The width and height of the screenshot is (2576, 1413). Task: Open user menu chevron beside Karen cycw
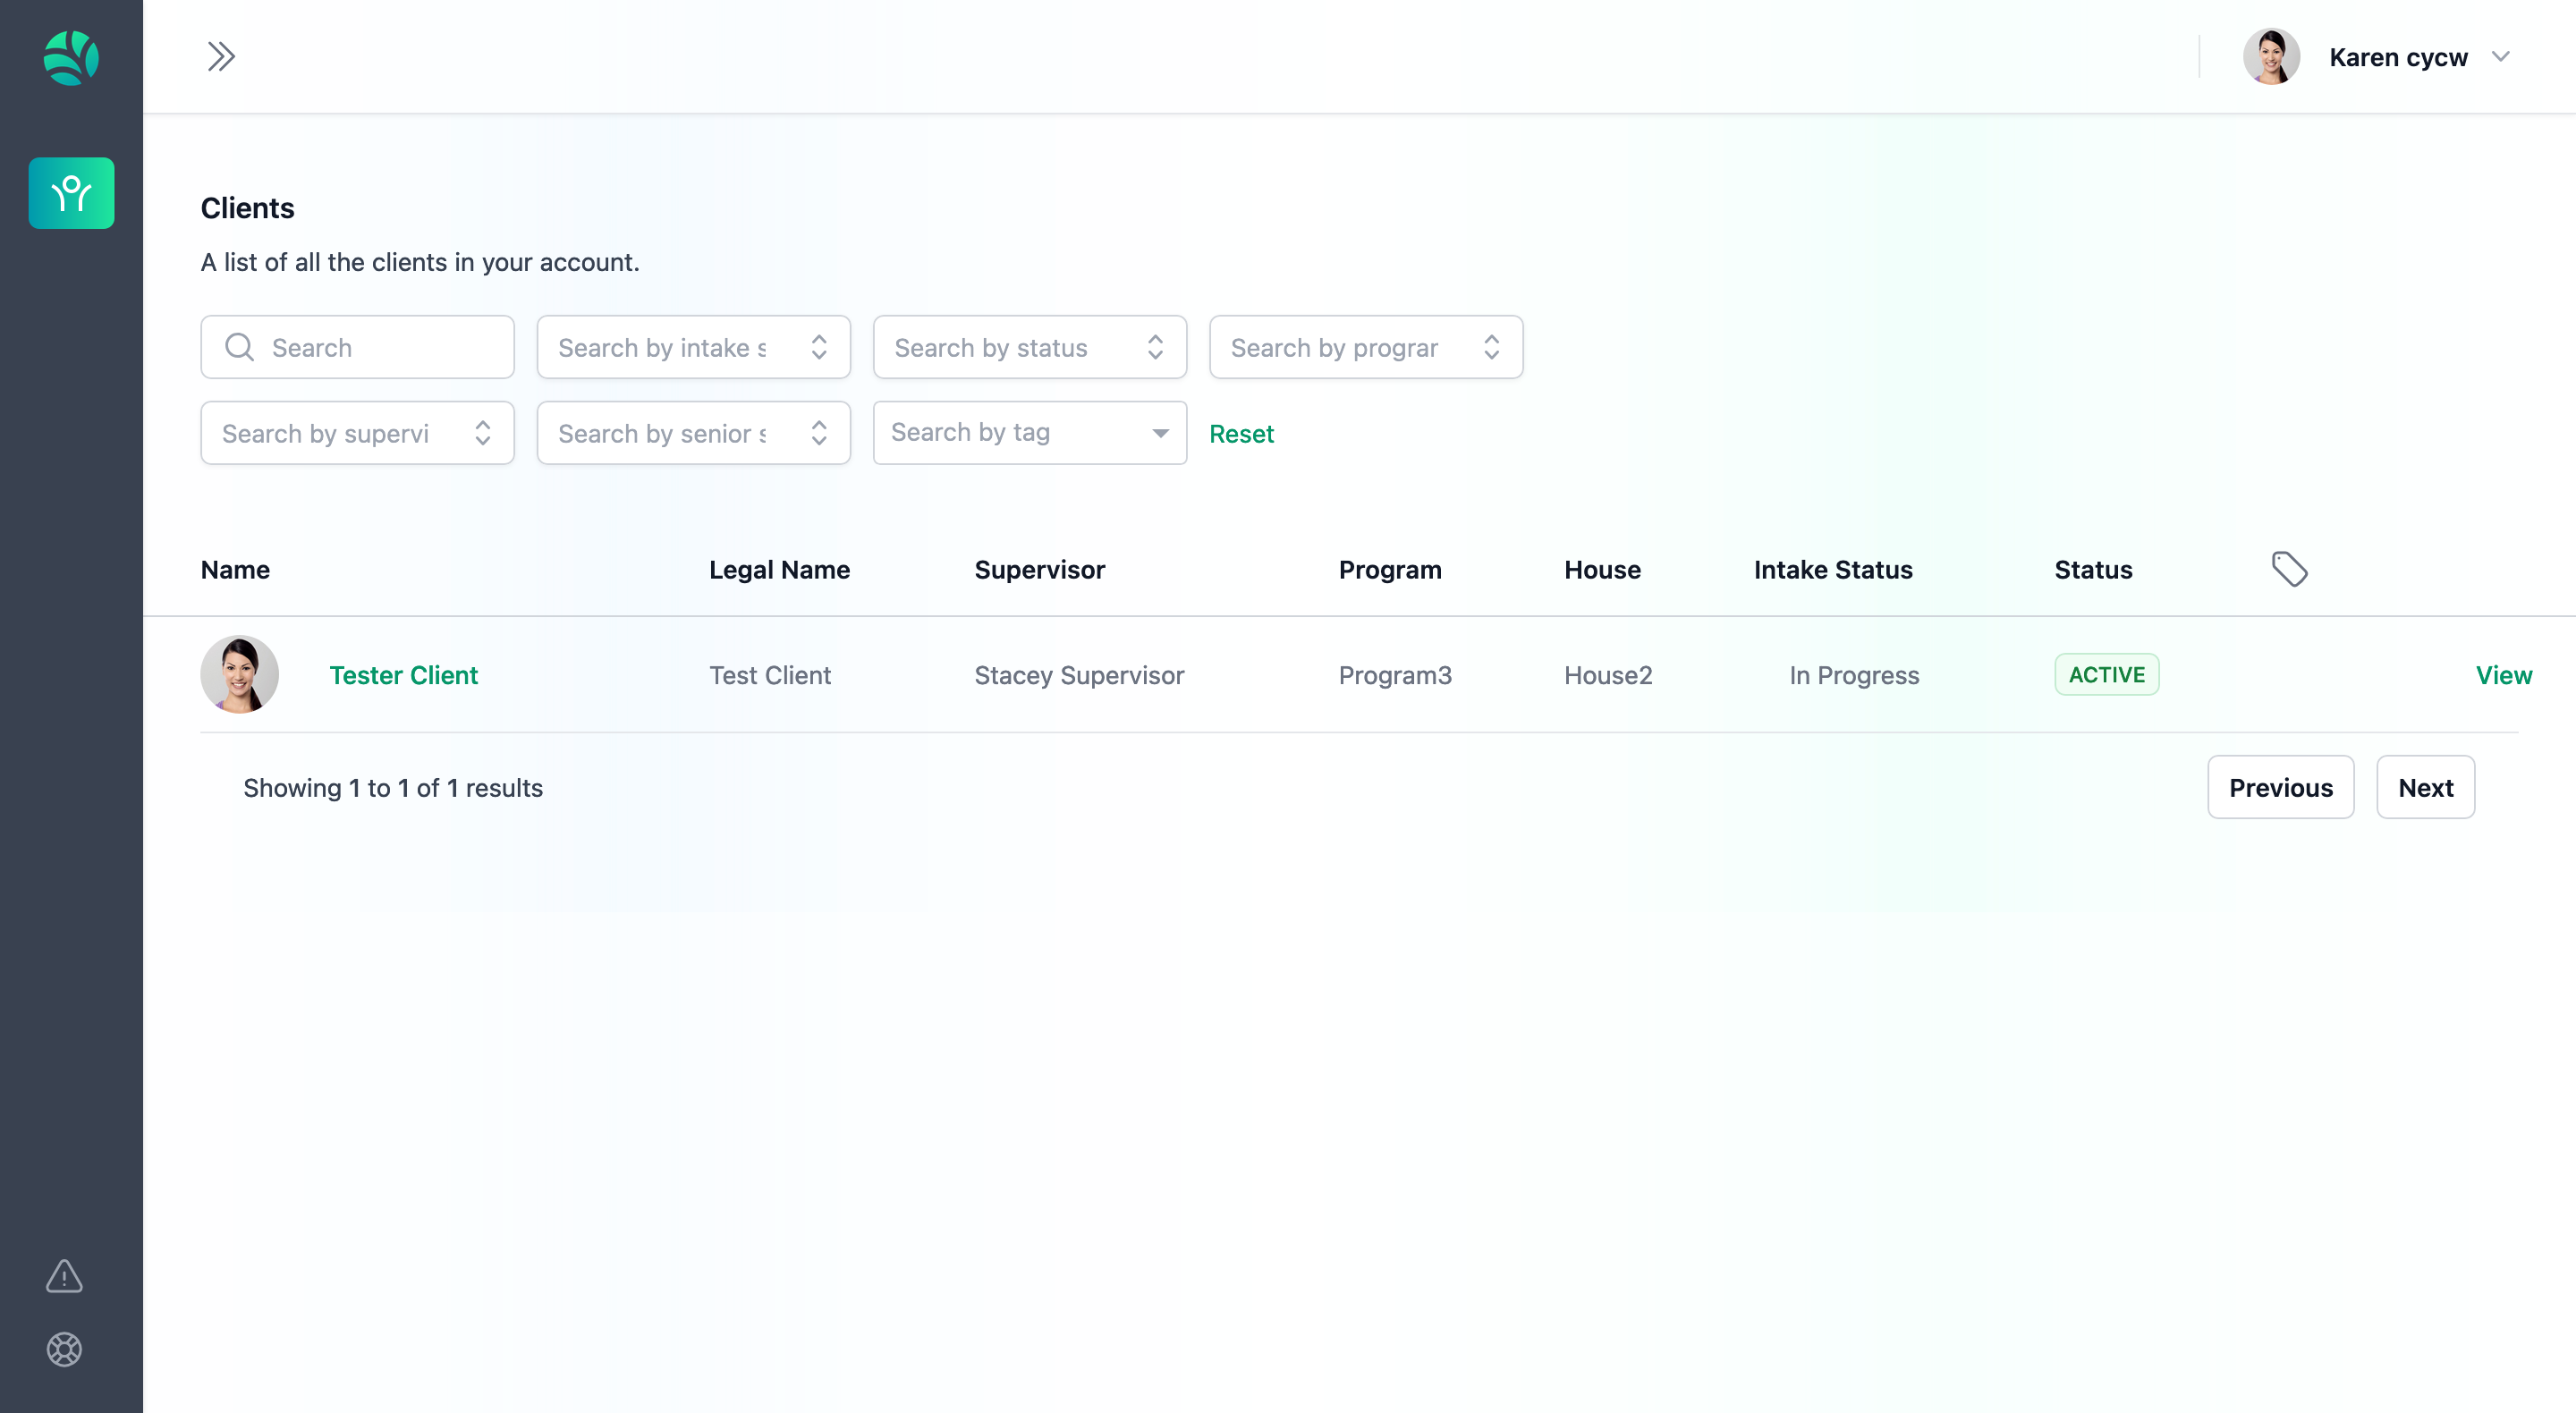(x=2501, y=57)
